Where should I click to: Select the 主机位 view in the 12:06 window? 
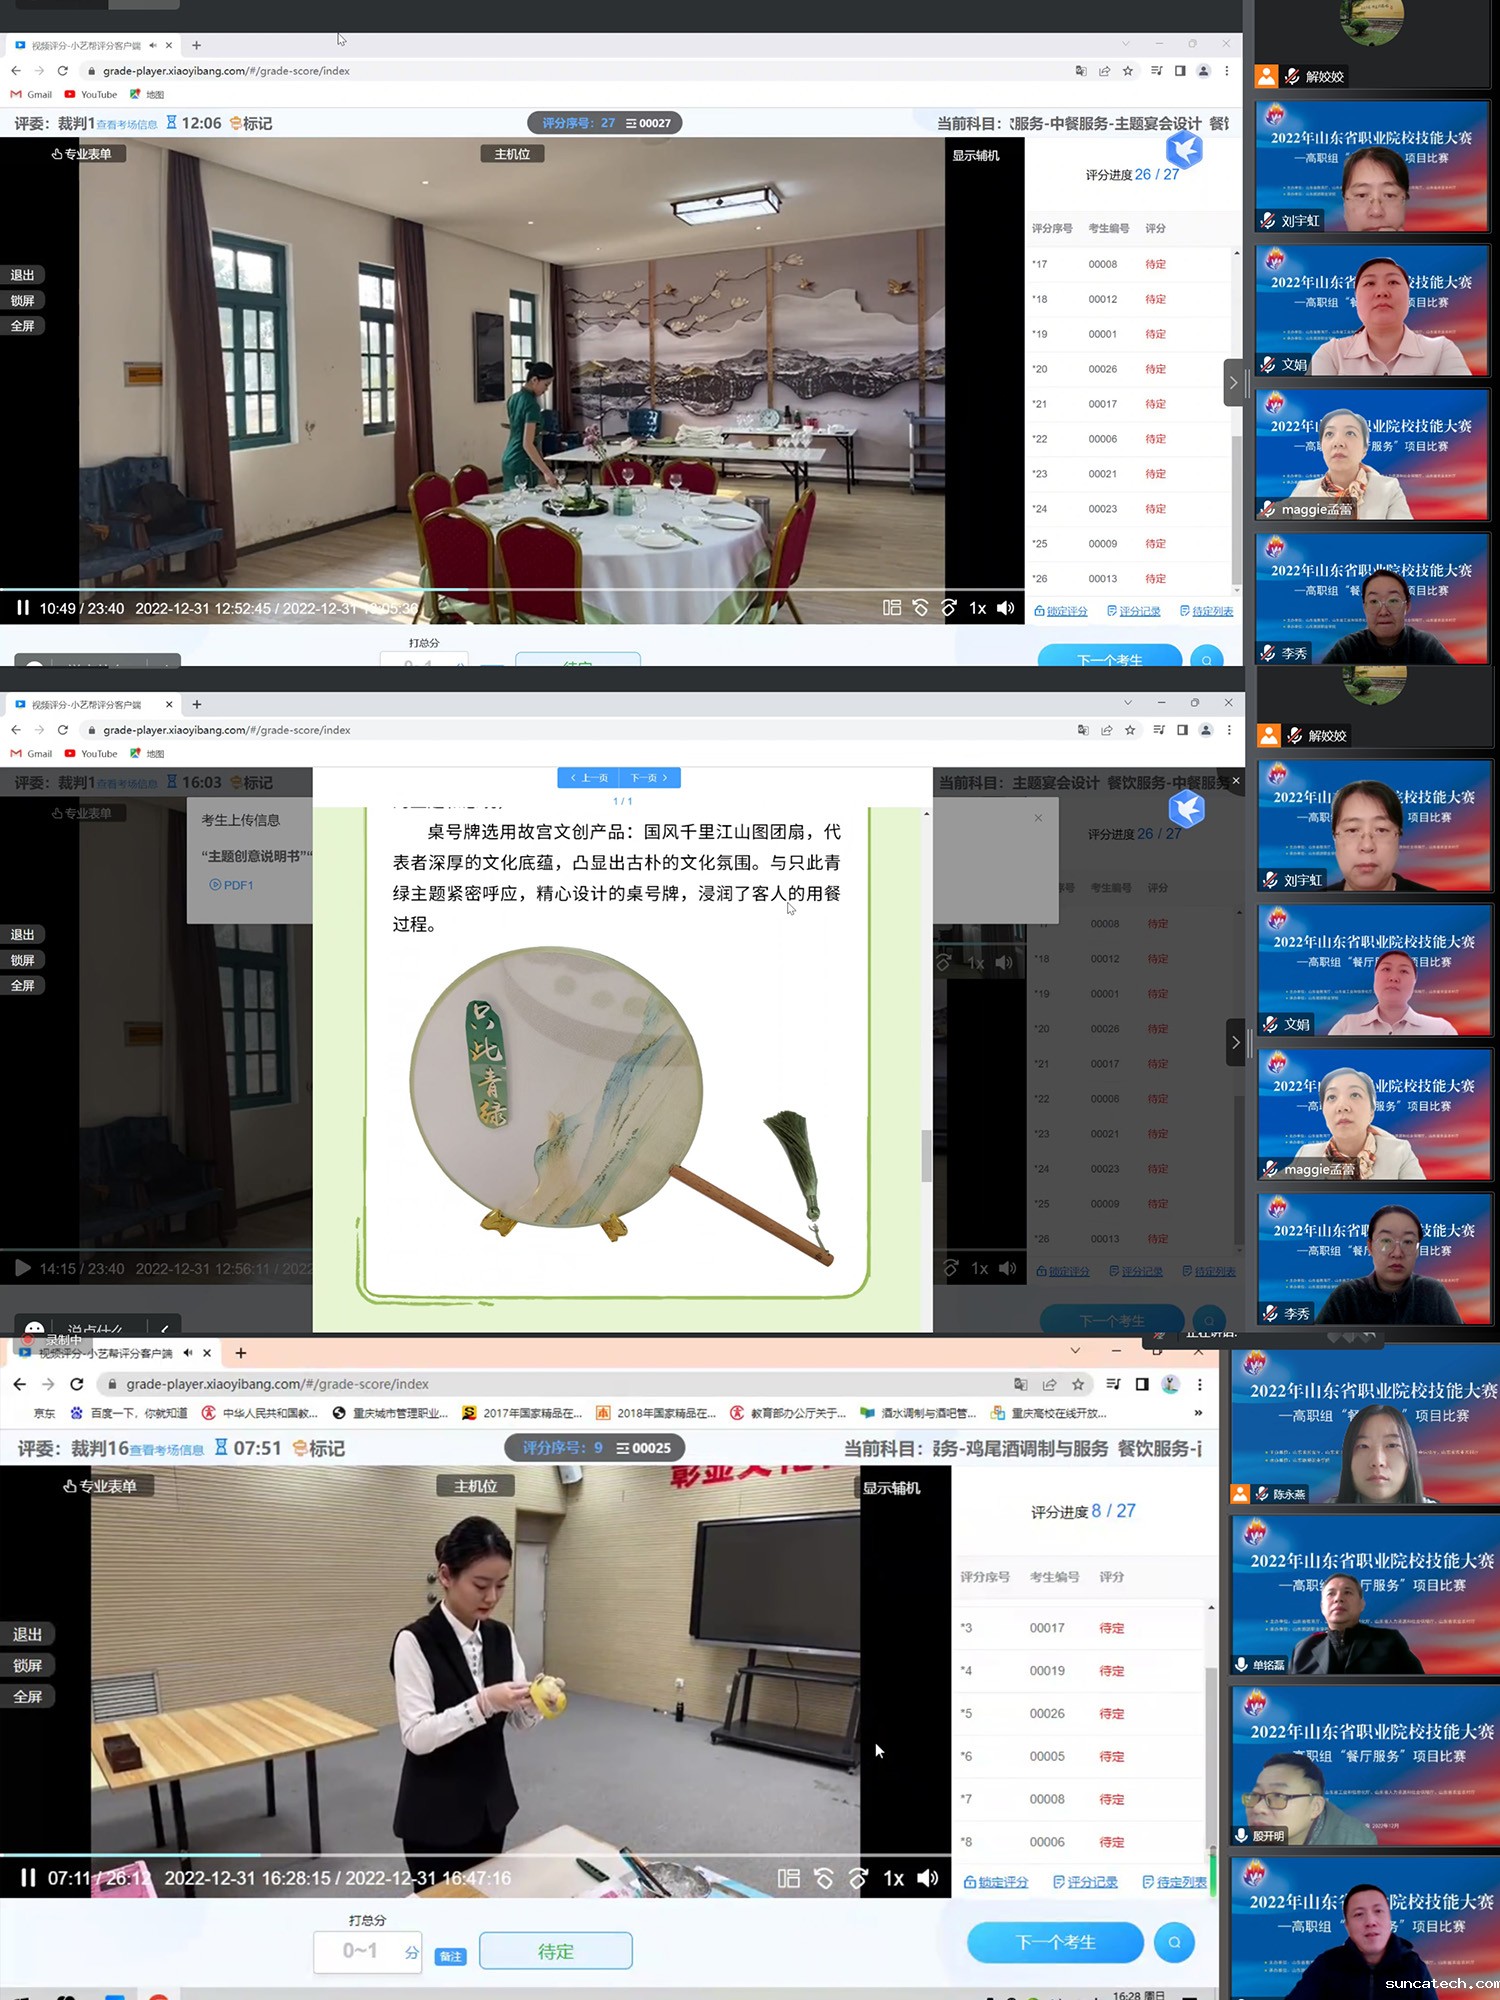tap(512, 154)
